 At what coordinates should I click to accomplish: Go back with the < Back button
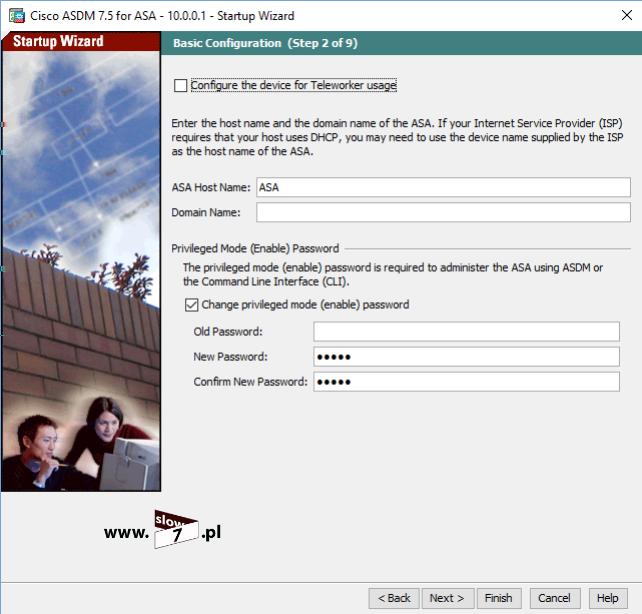pos(394,598)
